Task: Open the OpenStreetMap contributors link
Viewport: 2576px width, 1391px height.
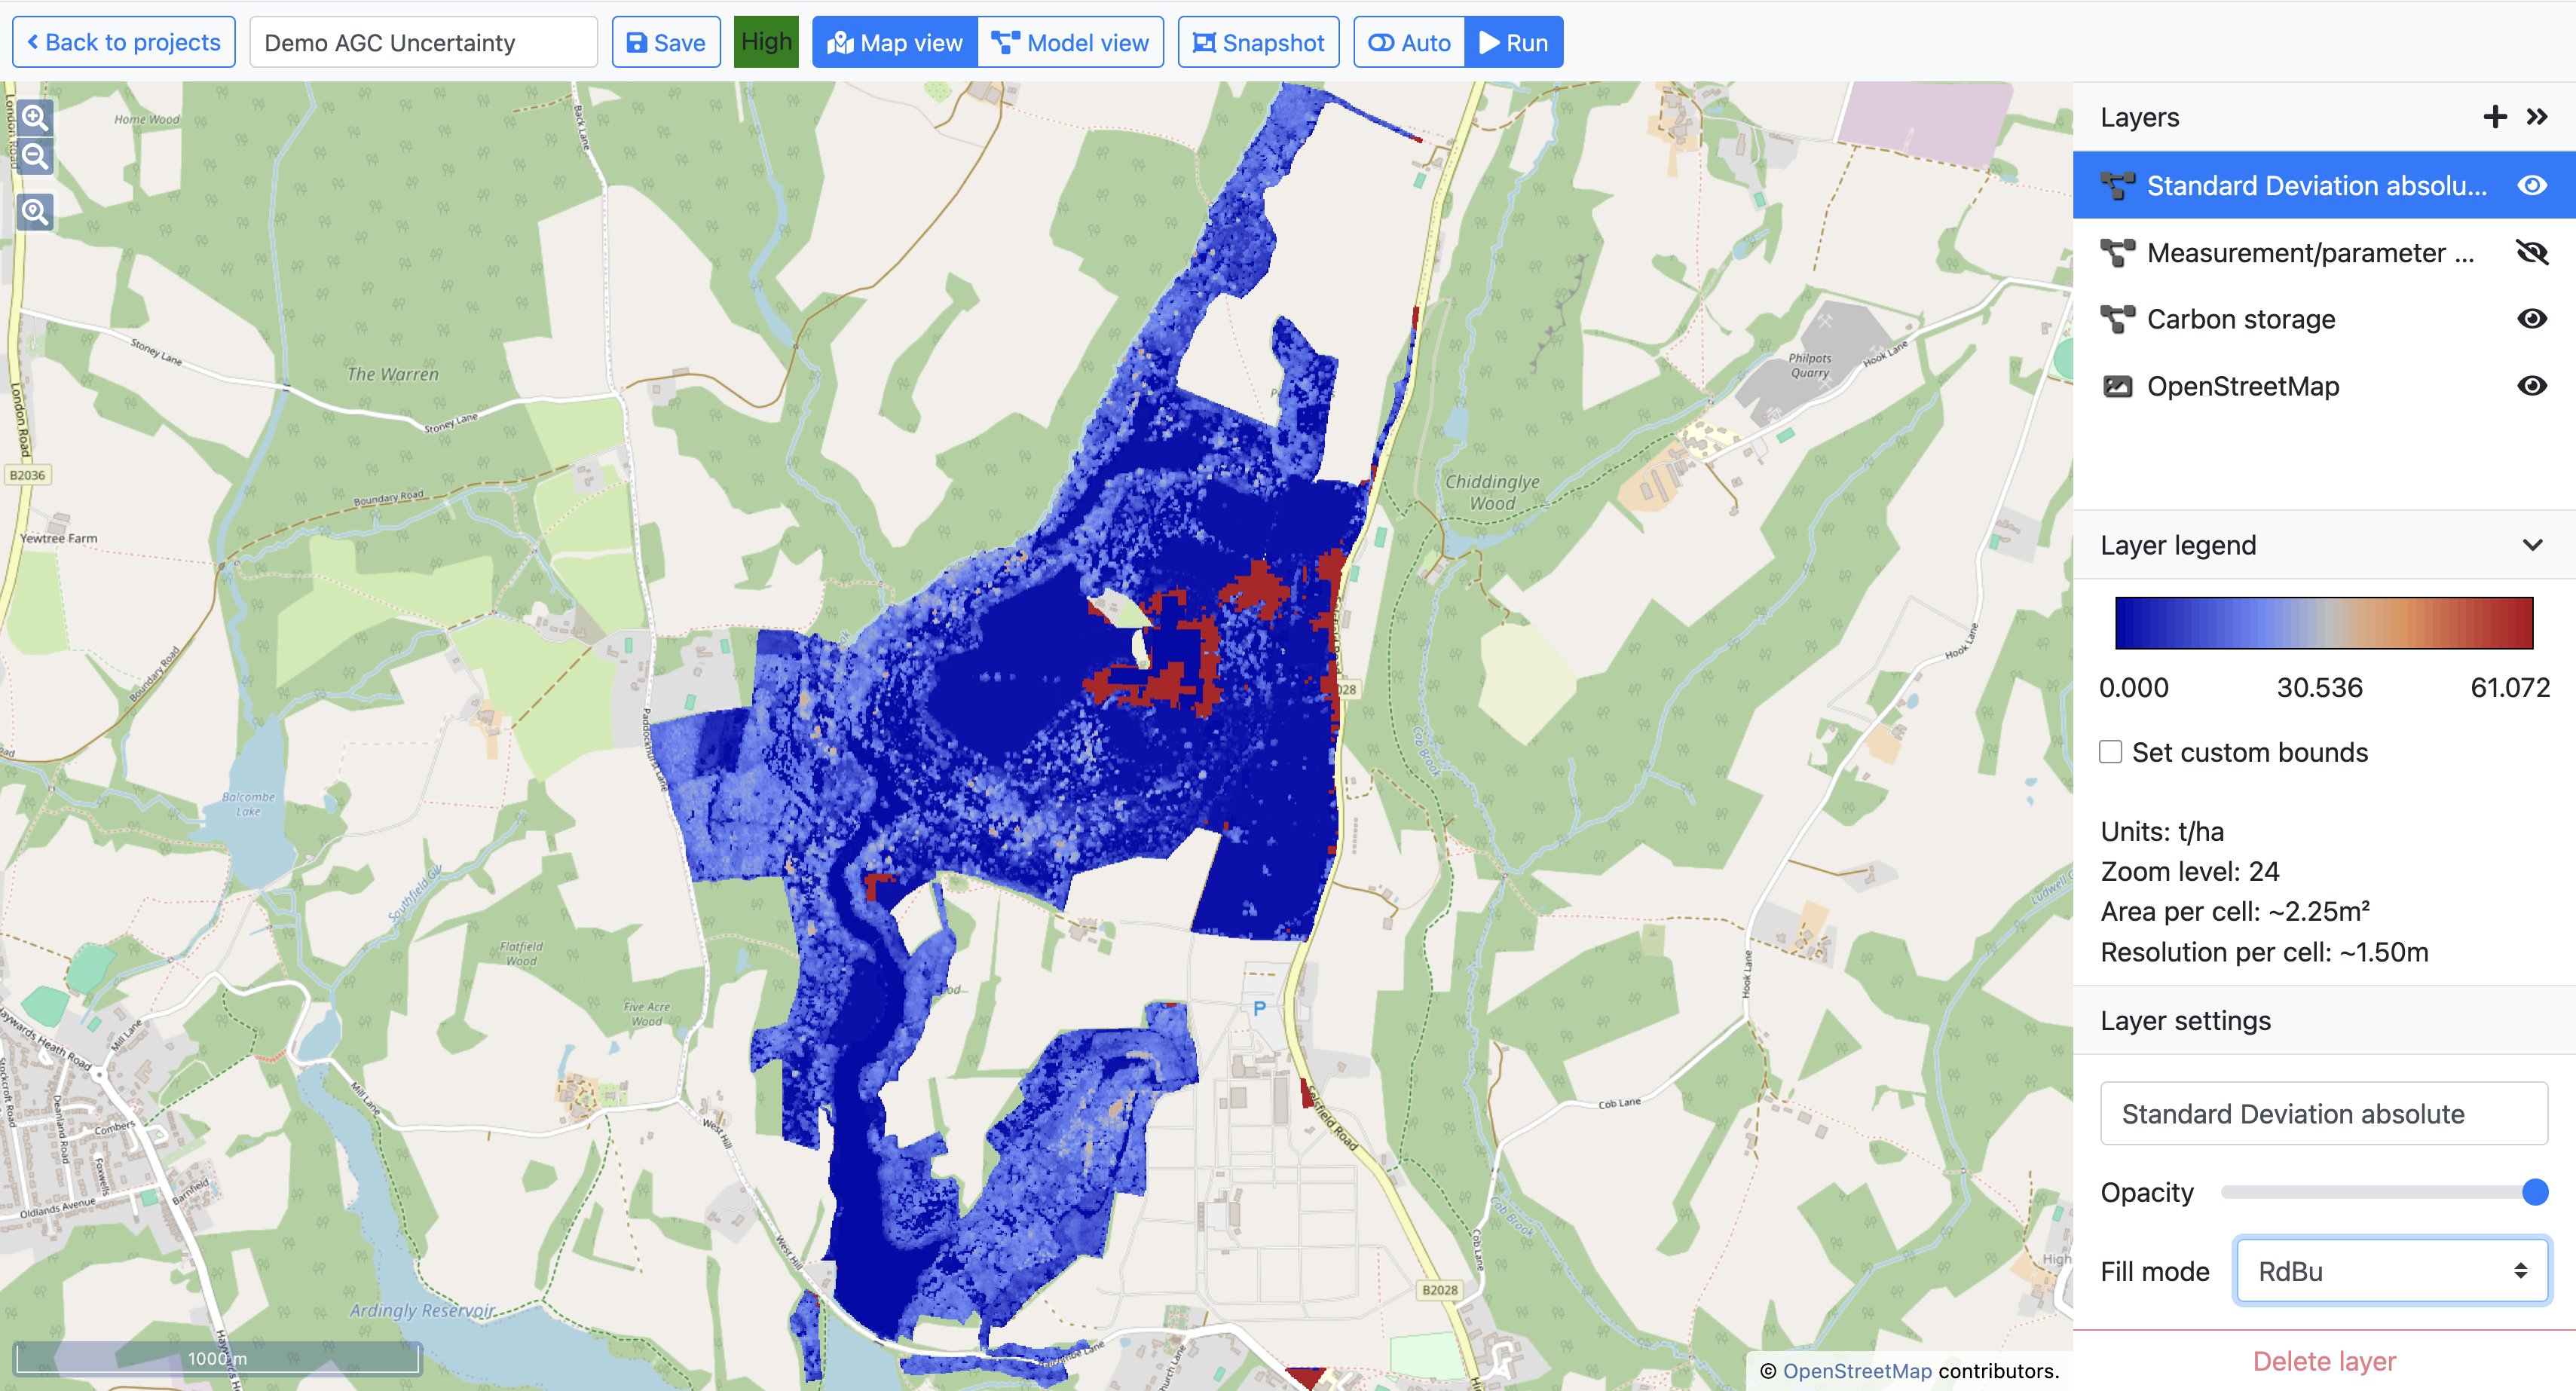Action: [x=1857, y=1371]
